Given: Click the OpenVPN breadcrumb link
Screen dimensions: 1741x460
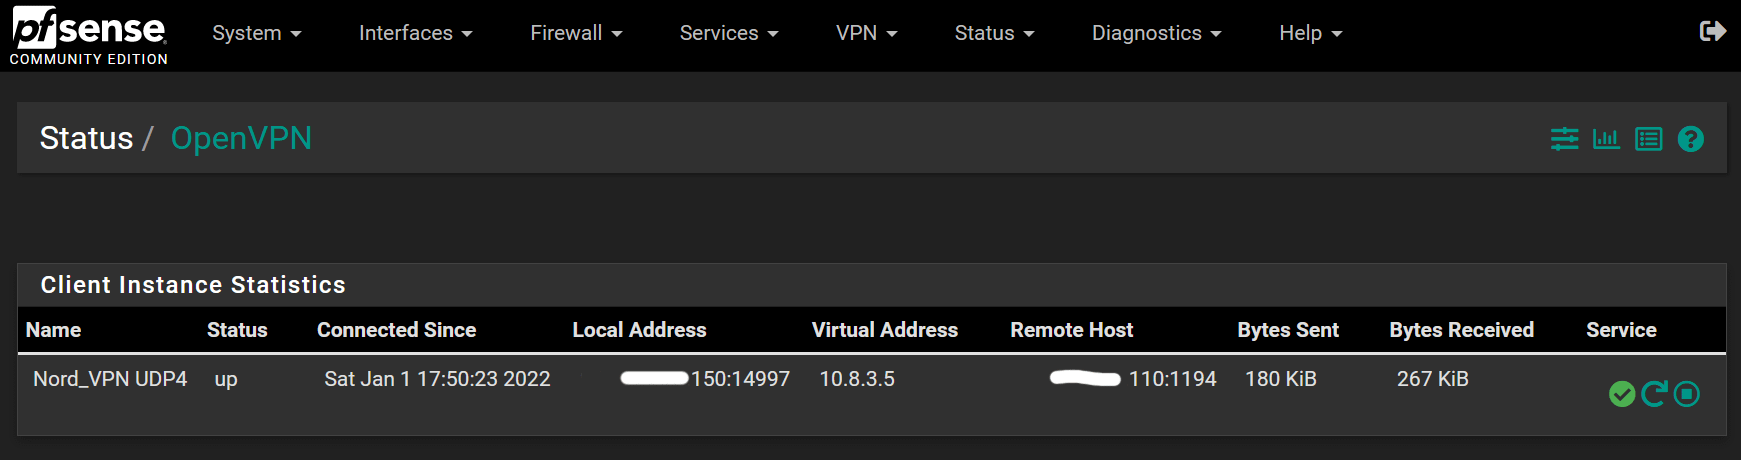Looking at the screenshot, I should pos(241,138).
